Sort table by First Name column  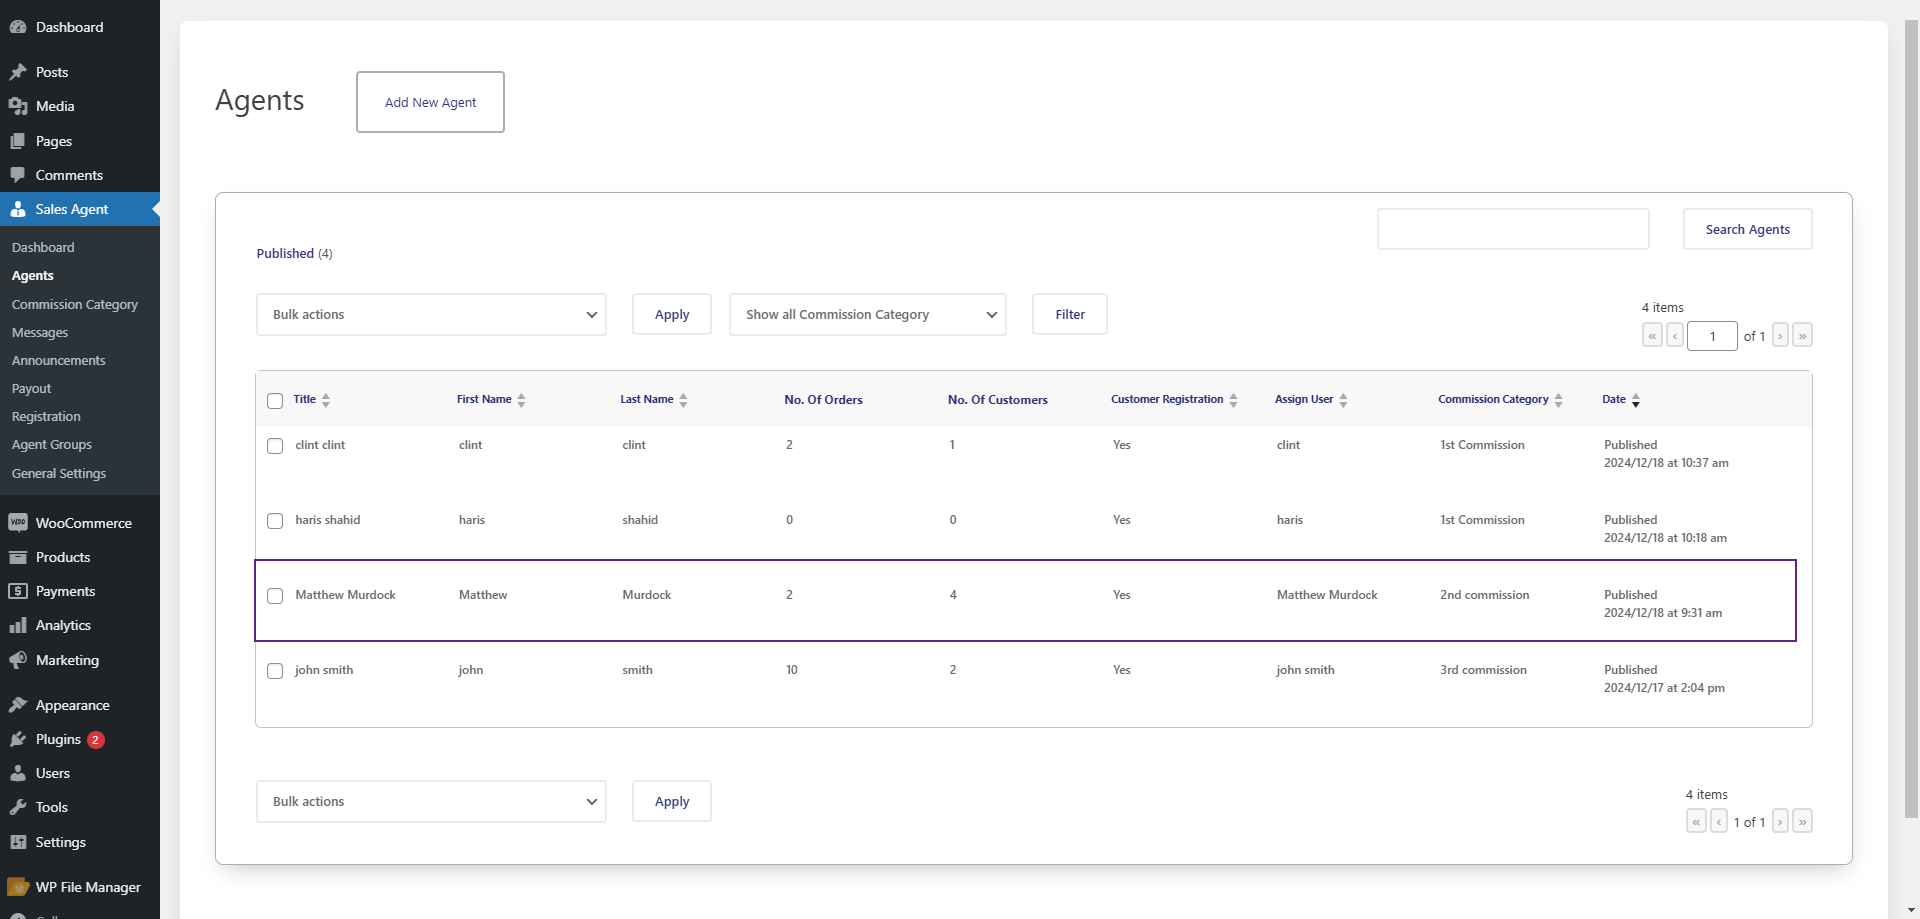pyautogui.click(x=491, y=400)
